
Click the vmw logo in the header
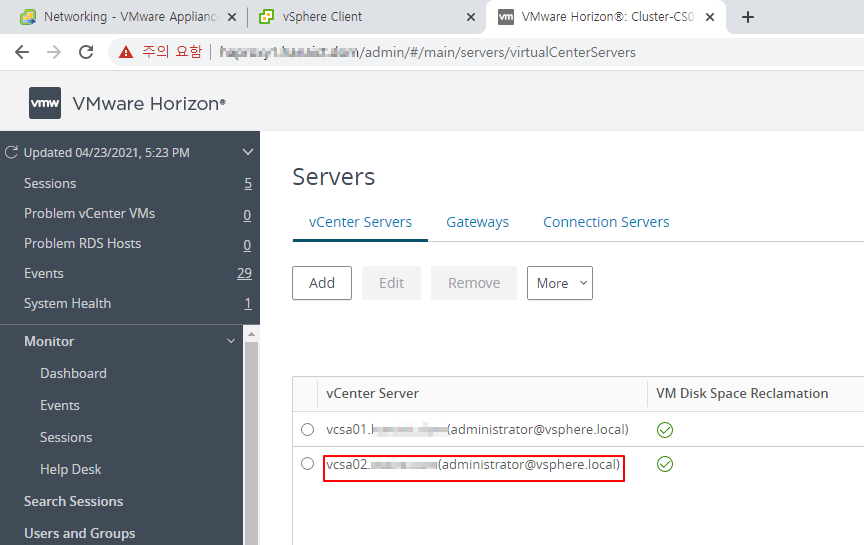click(x=45, y=103)
